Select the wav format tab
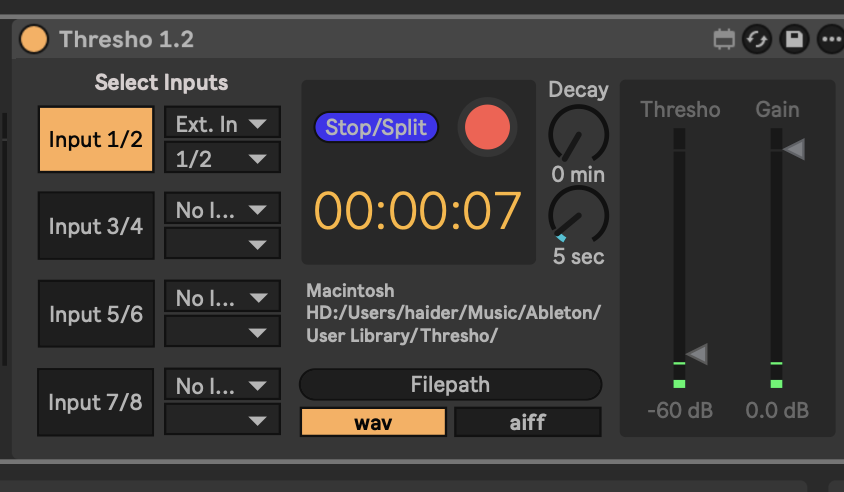Image resolution: width=844 pixels, height=492 pixels. click(373, 422)
